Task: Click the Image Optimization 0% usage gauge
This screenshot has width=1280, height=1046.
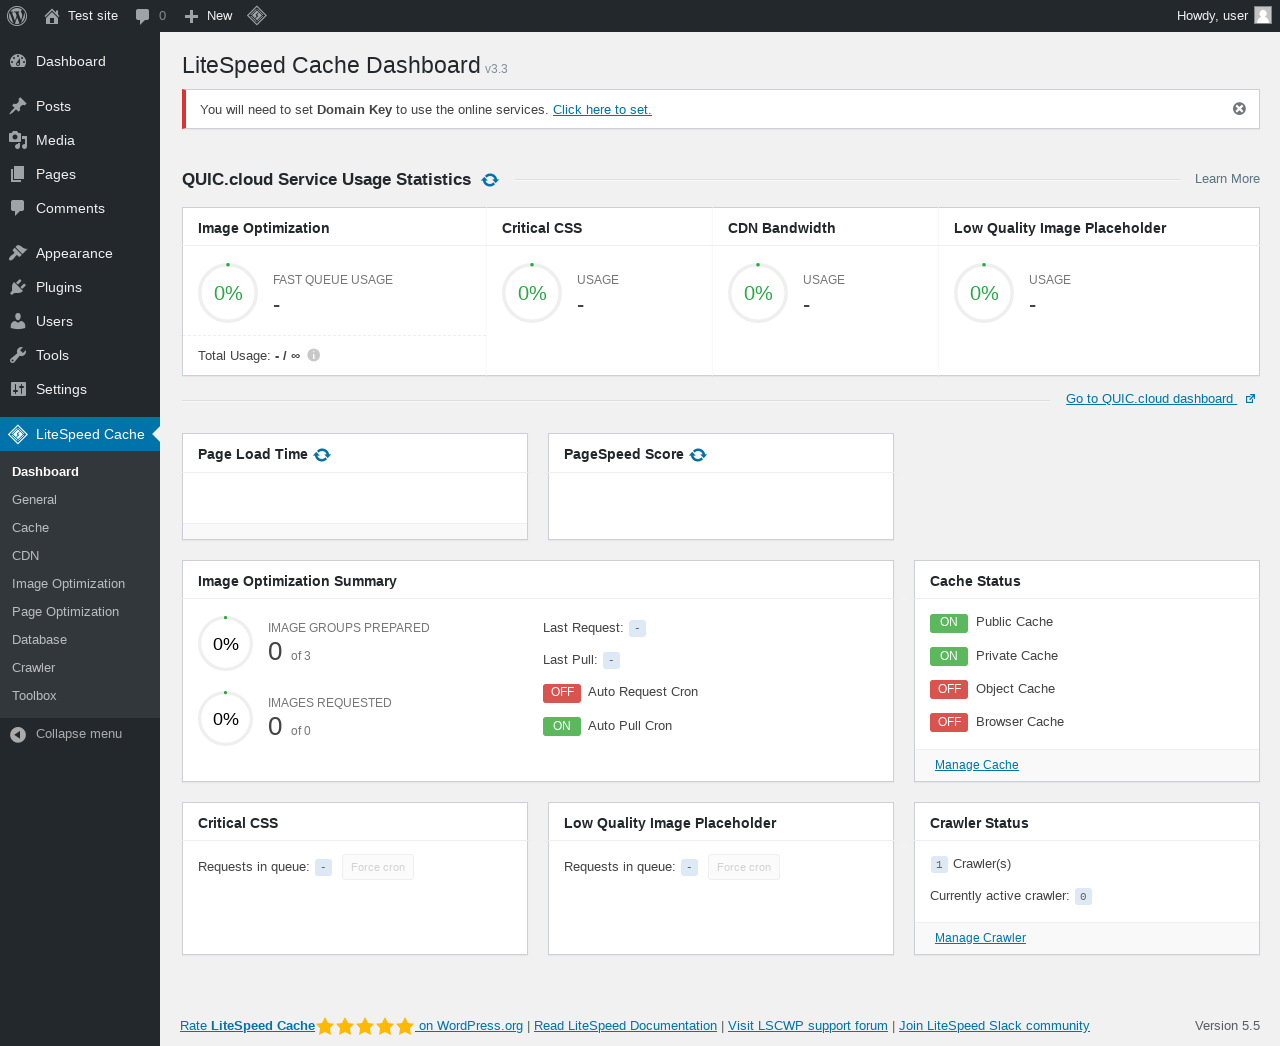Action: point(228,293)
